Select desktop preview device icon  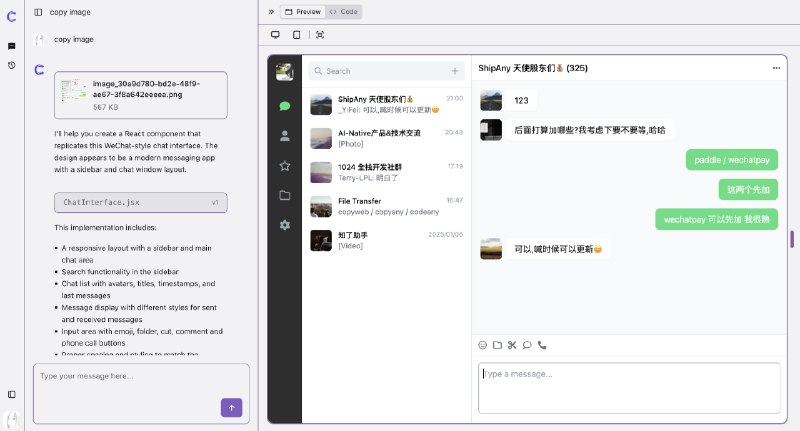pos(275,35)
